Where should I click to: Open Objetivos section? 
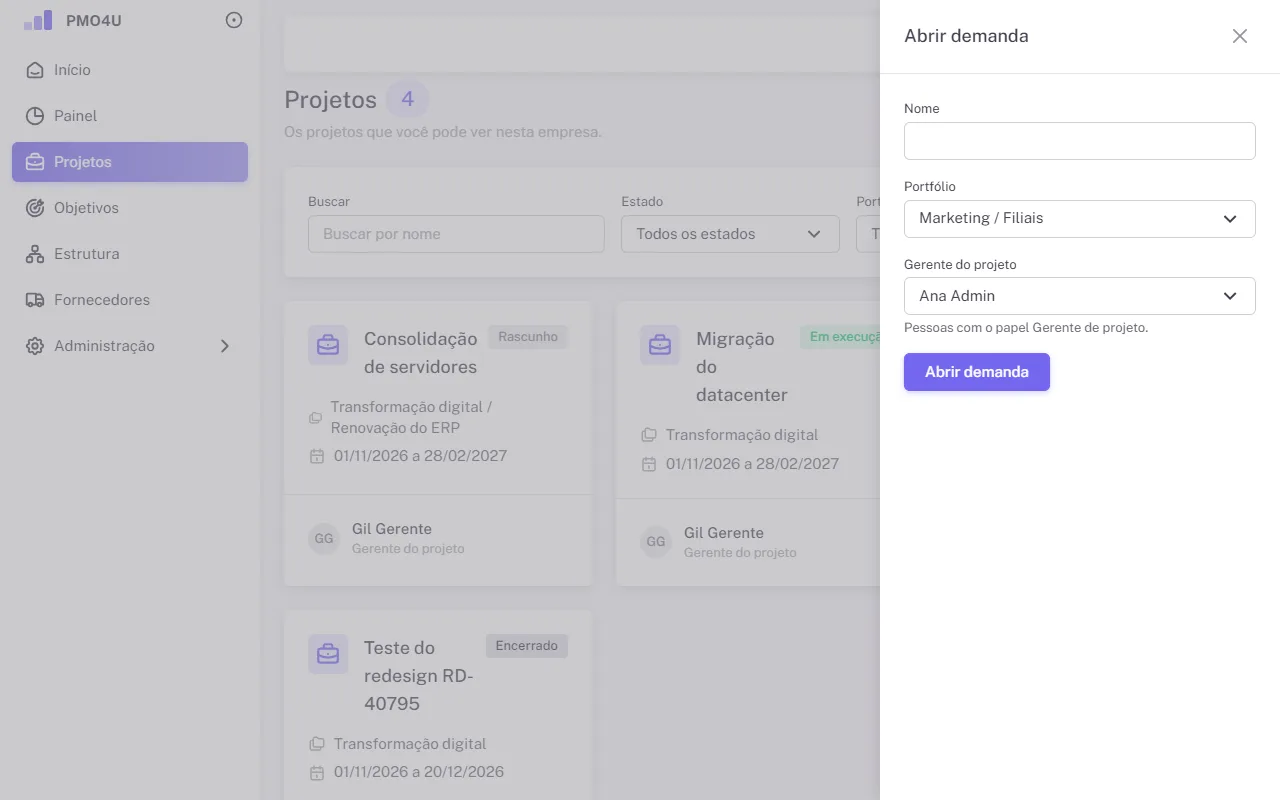point(130,208)
